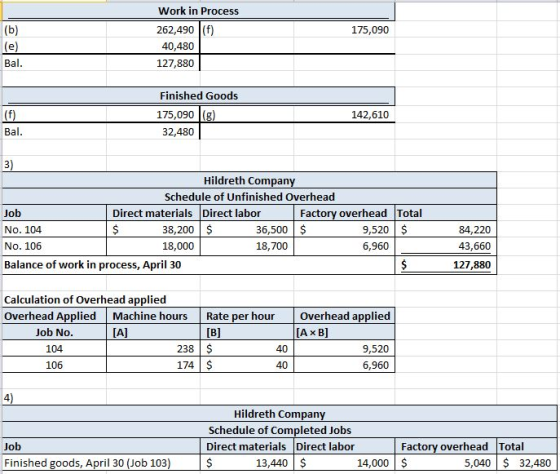Click the 142,610 credit for (g)

pyautogui.click(x=370, y=115)
